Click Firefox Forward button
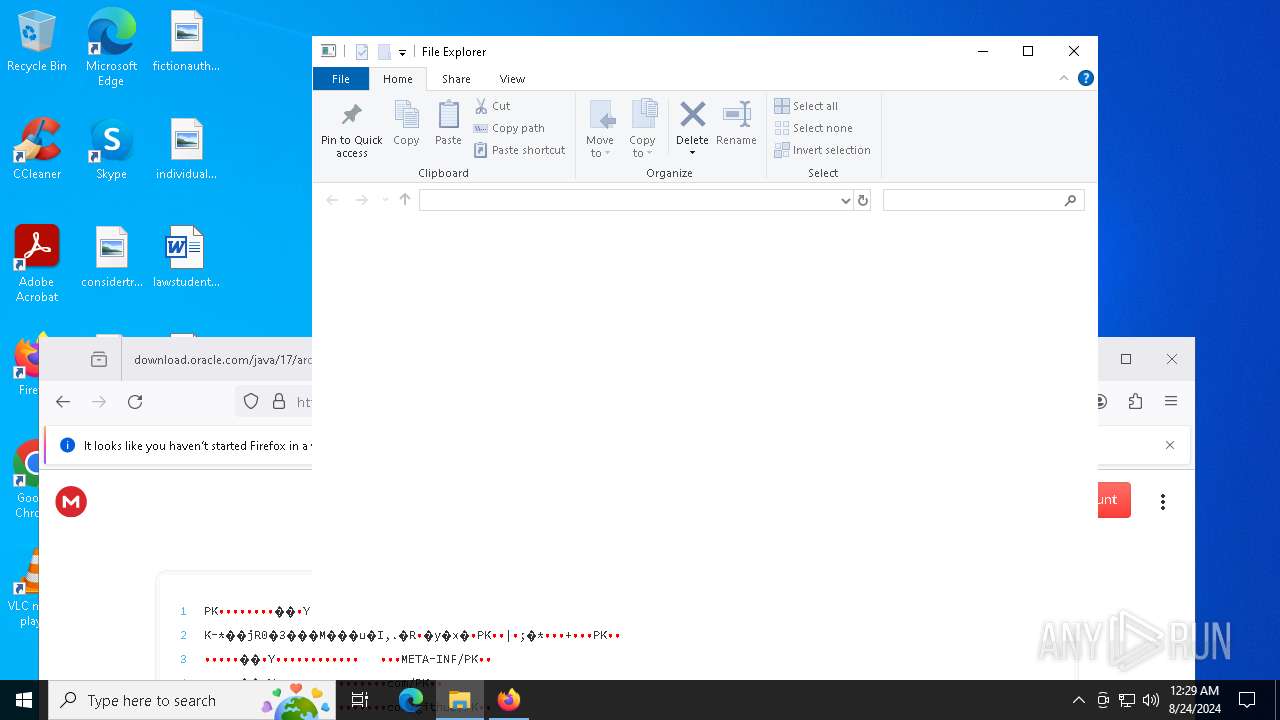 point(99,402)
